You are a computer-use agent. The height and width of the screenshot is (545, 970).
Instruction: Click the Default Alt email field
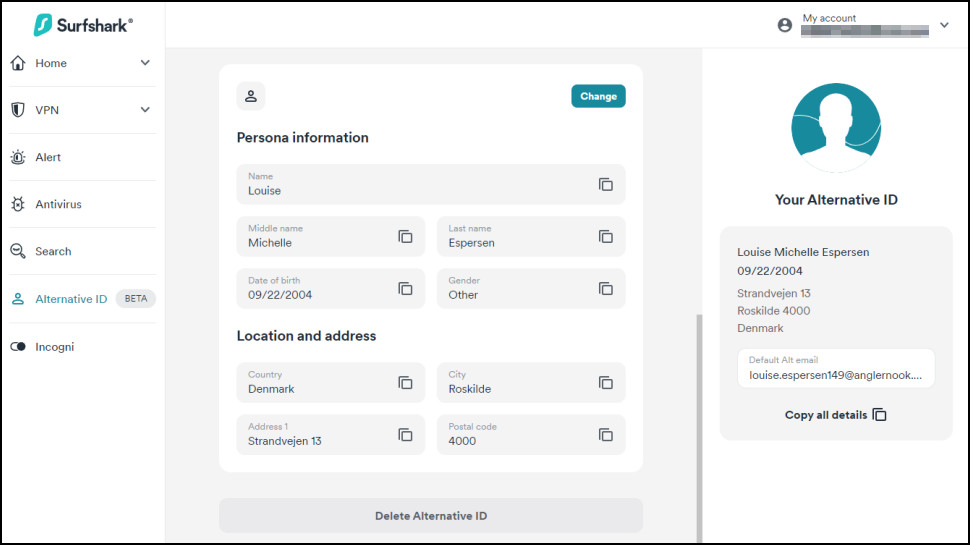[836, 368]
